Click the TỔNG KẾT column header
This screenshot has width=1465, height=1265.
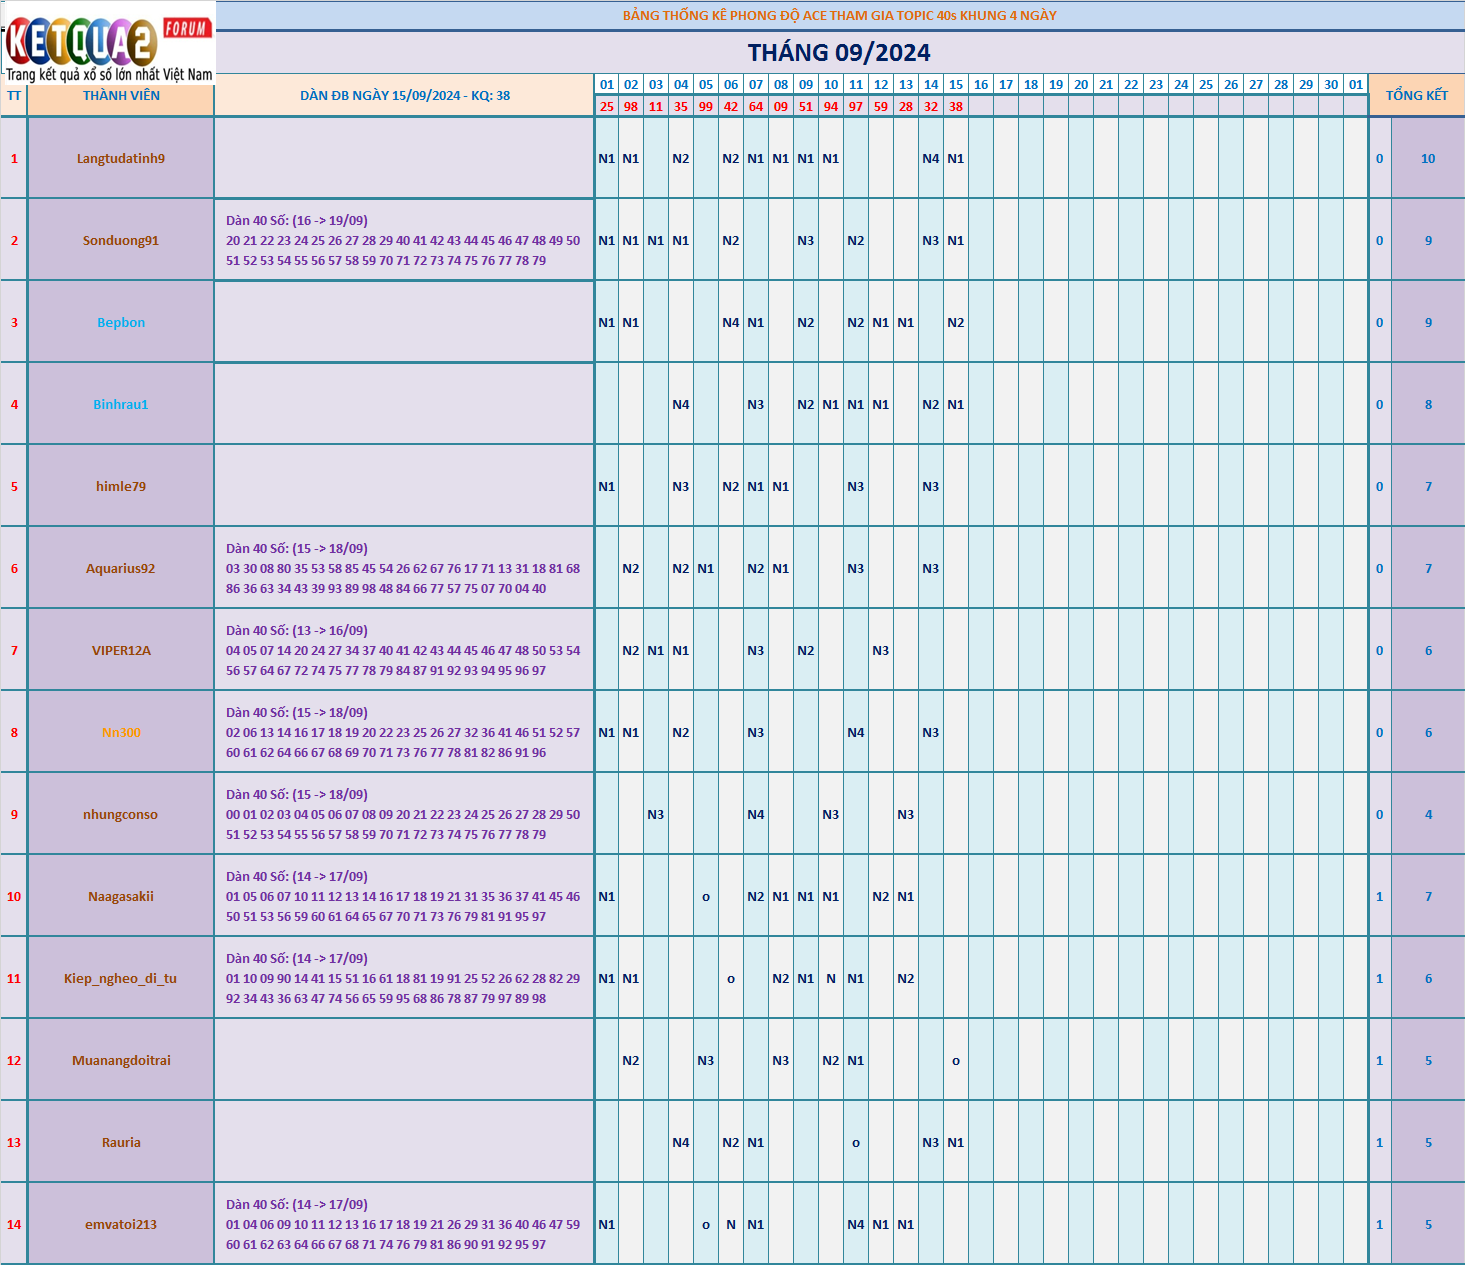pos(1416,95)
